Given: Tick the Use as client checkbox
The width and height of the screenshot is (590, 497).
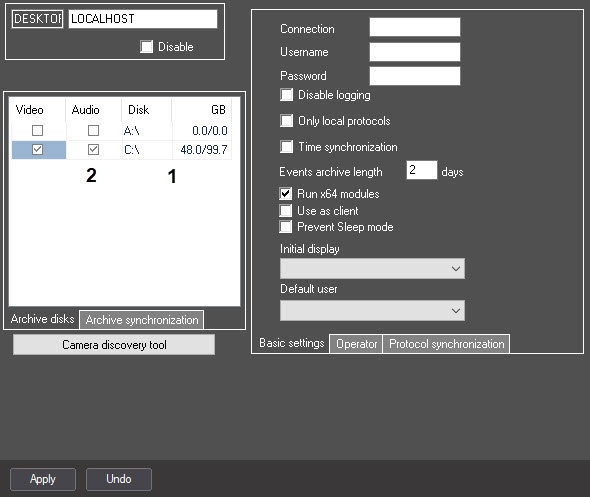Looking at the screenshot, I should (x=286, y=211).
